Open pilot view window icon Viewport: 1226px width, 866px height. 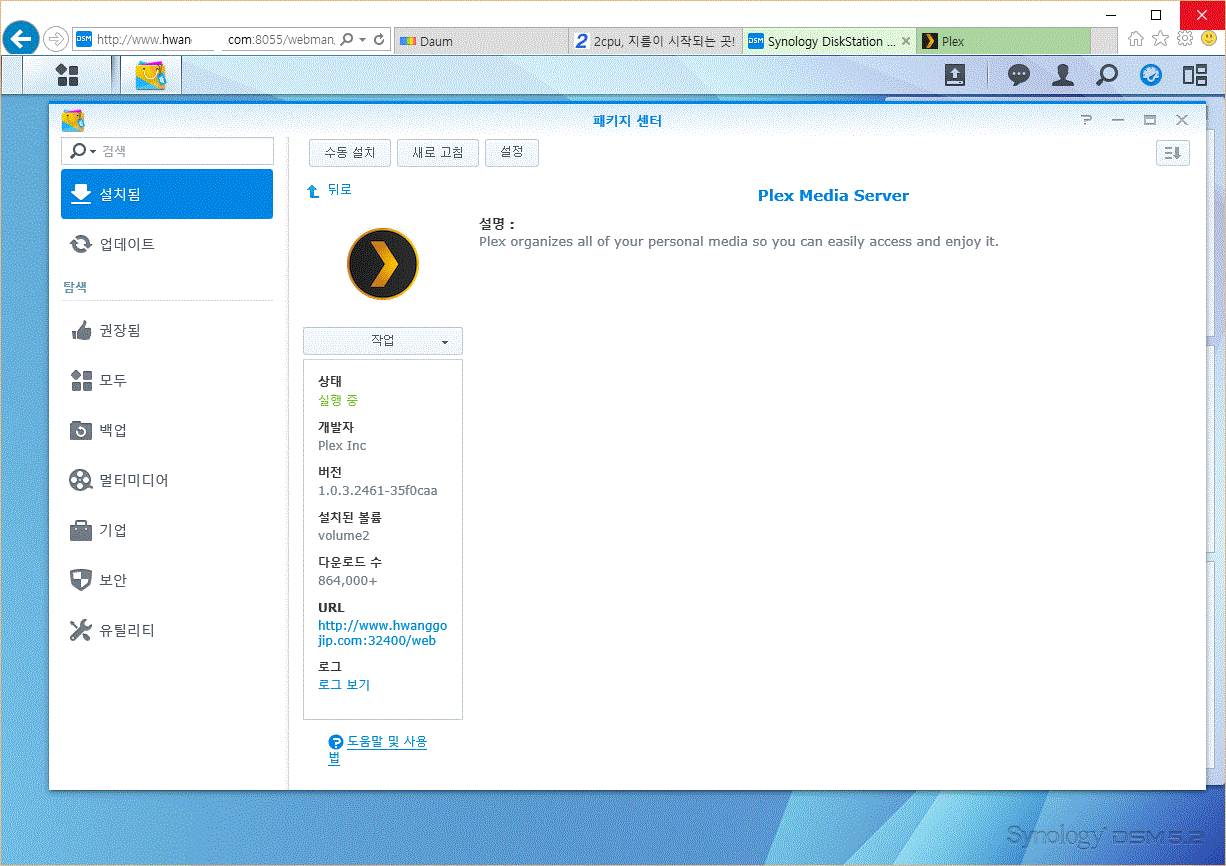tap(1195, 75)
